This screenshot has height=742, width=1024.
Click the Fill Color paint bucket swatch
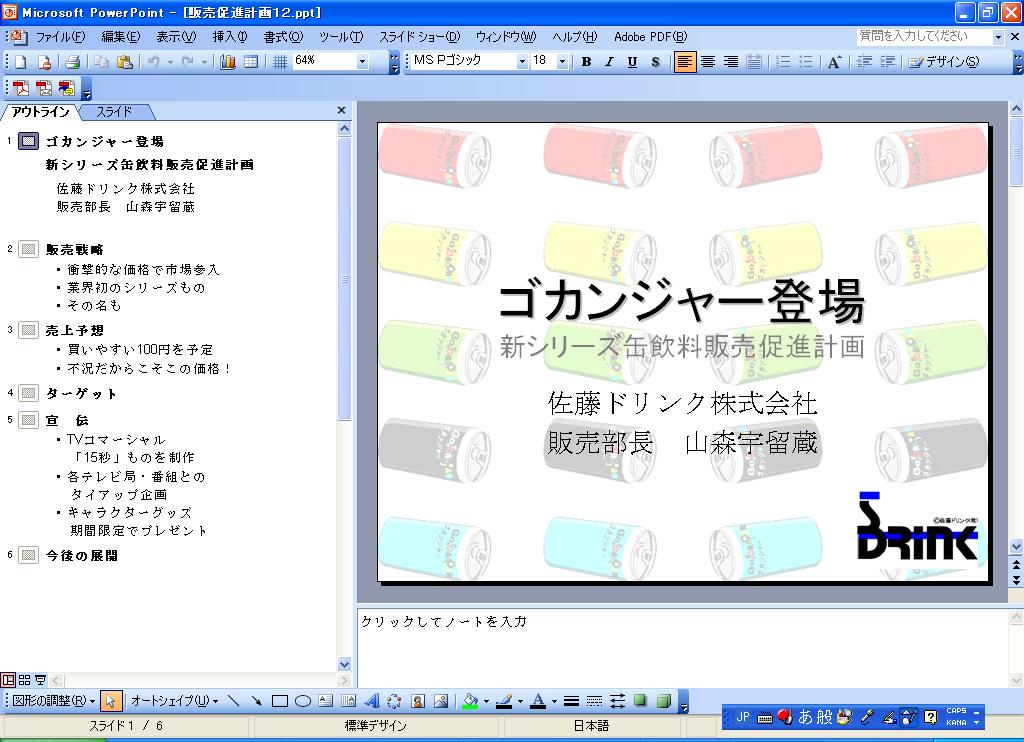(471, 701)
